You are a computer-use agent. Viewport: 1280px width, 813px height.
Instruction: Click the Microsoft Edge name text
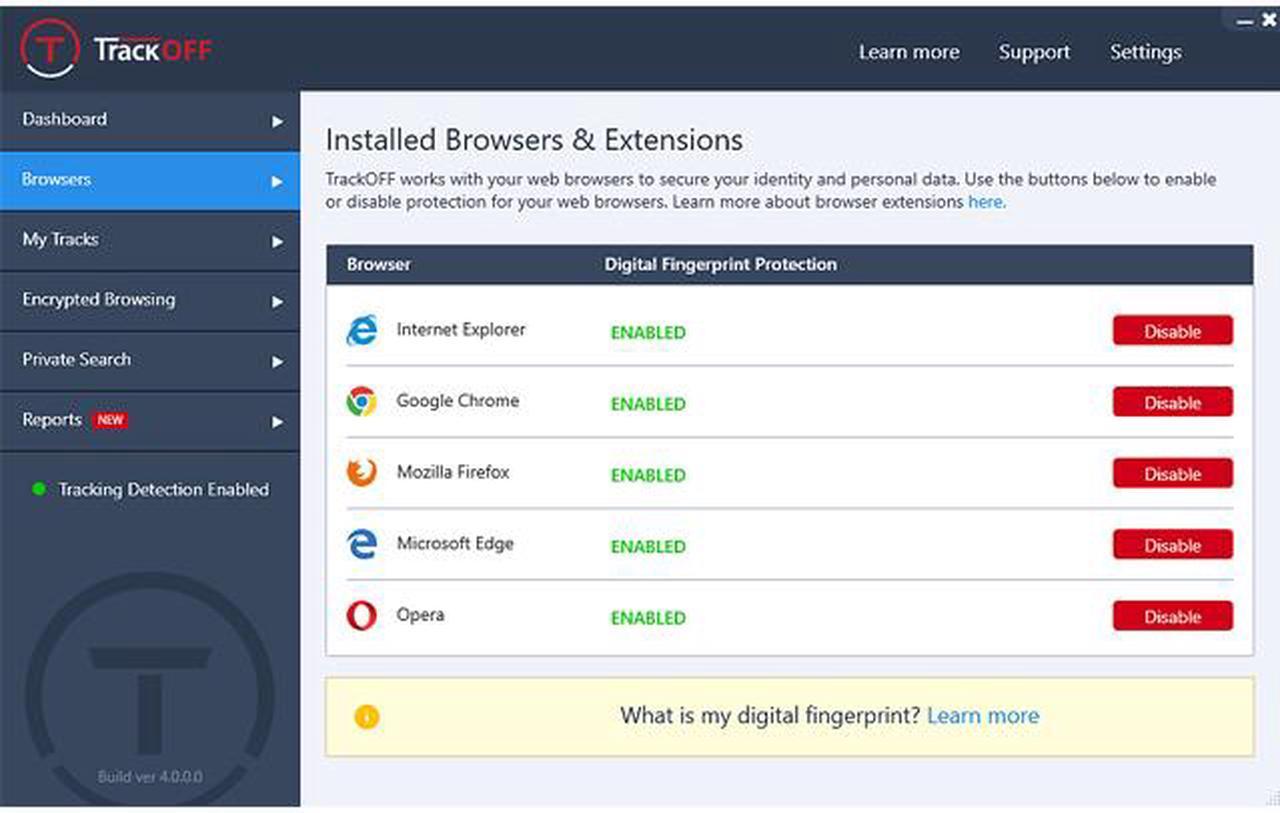click(x=455, y=544)
